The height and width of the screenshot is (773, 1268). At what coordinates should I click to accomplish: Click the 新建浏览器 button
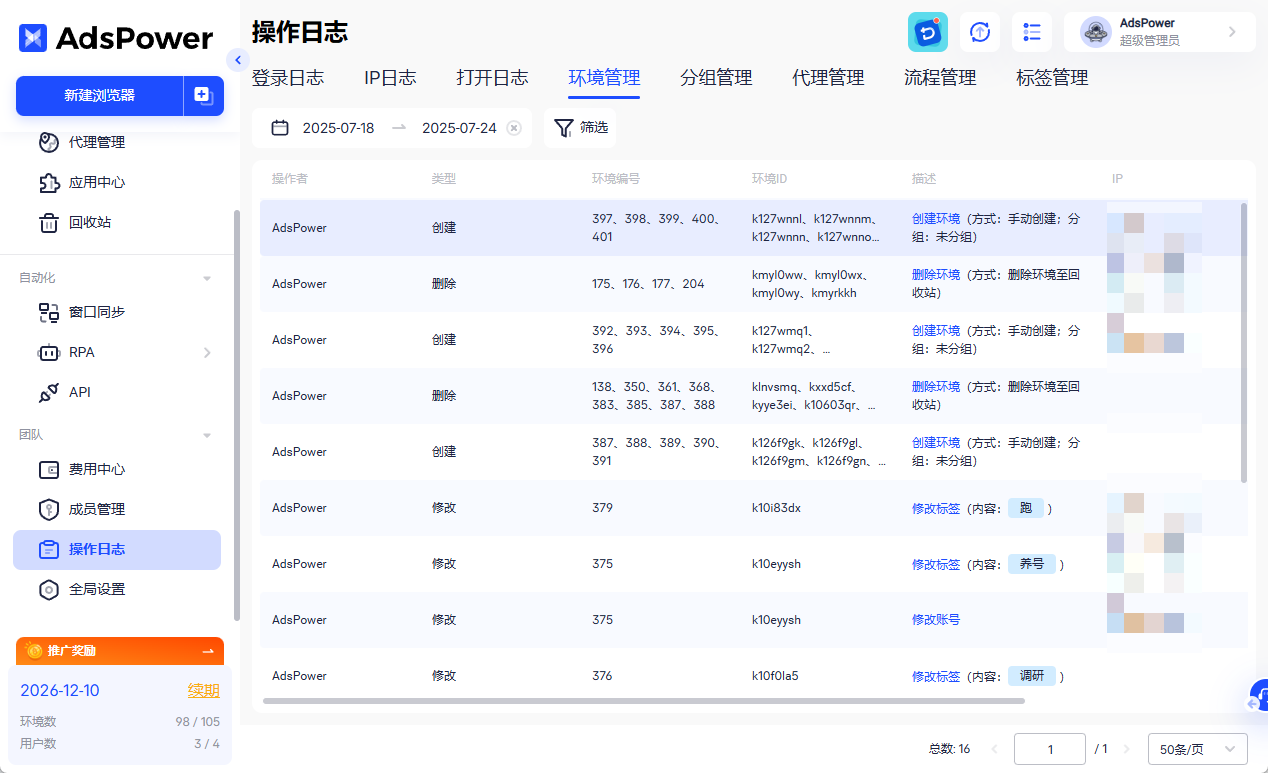pyautogui.click(x=100, y=96)
